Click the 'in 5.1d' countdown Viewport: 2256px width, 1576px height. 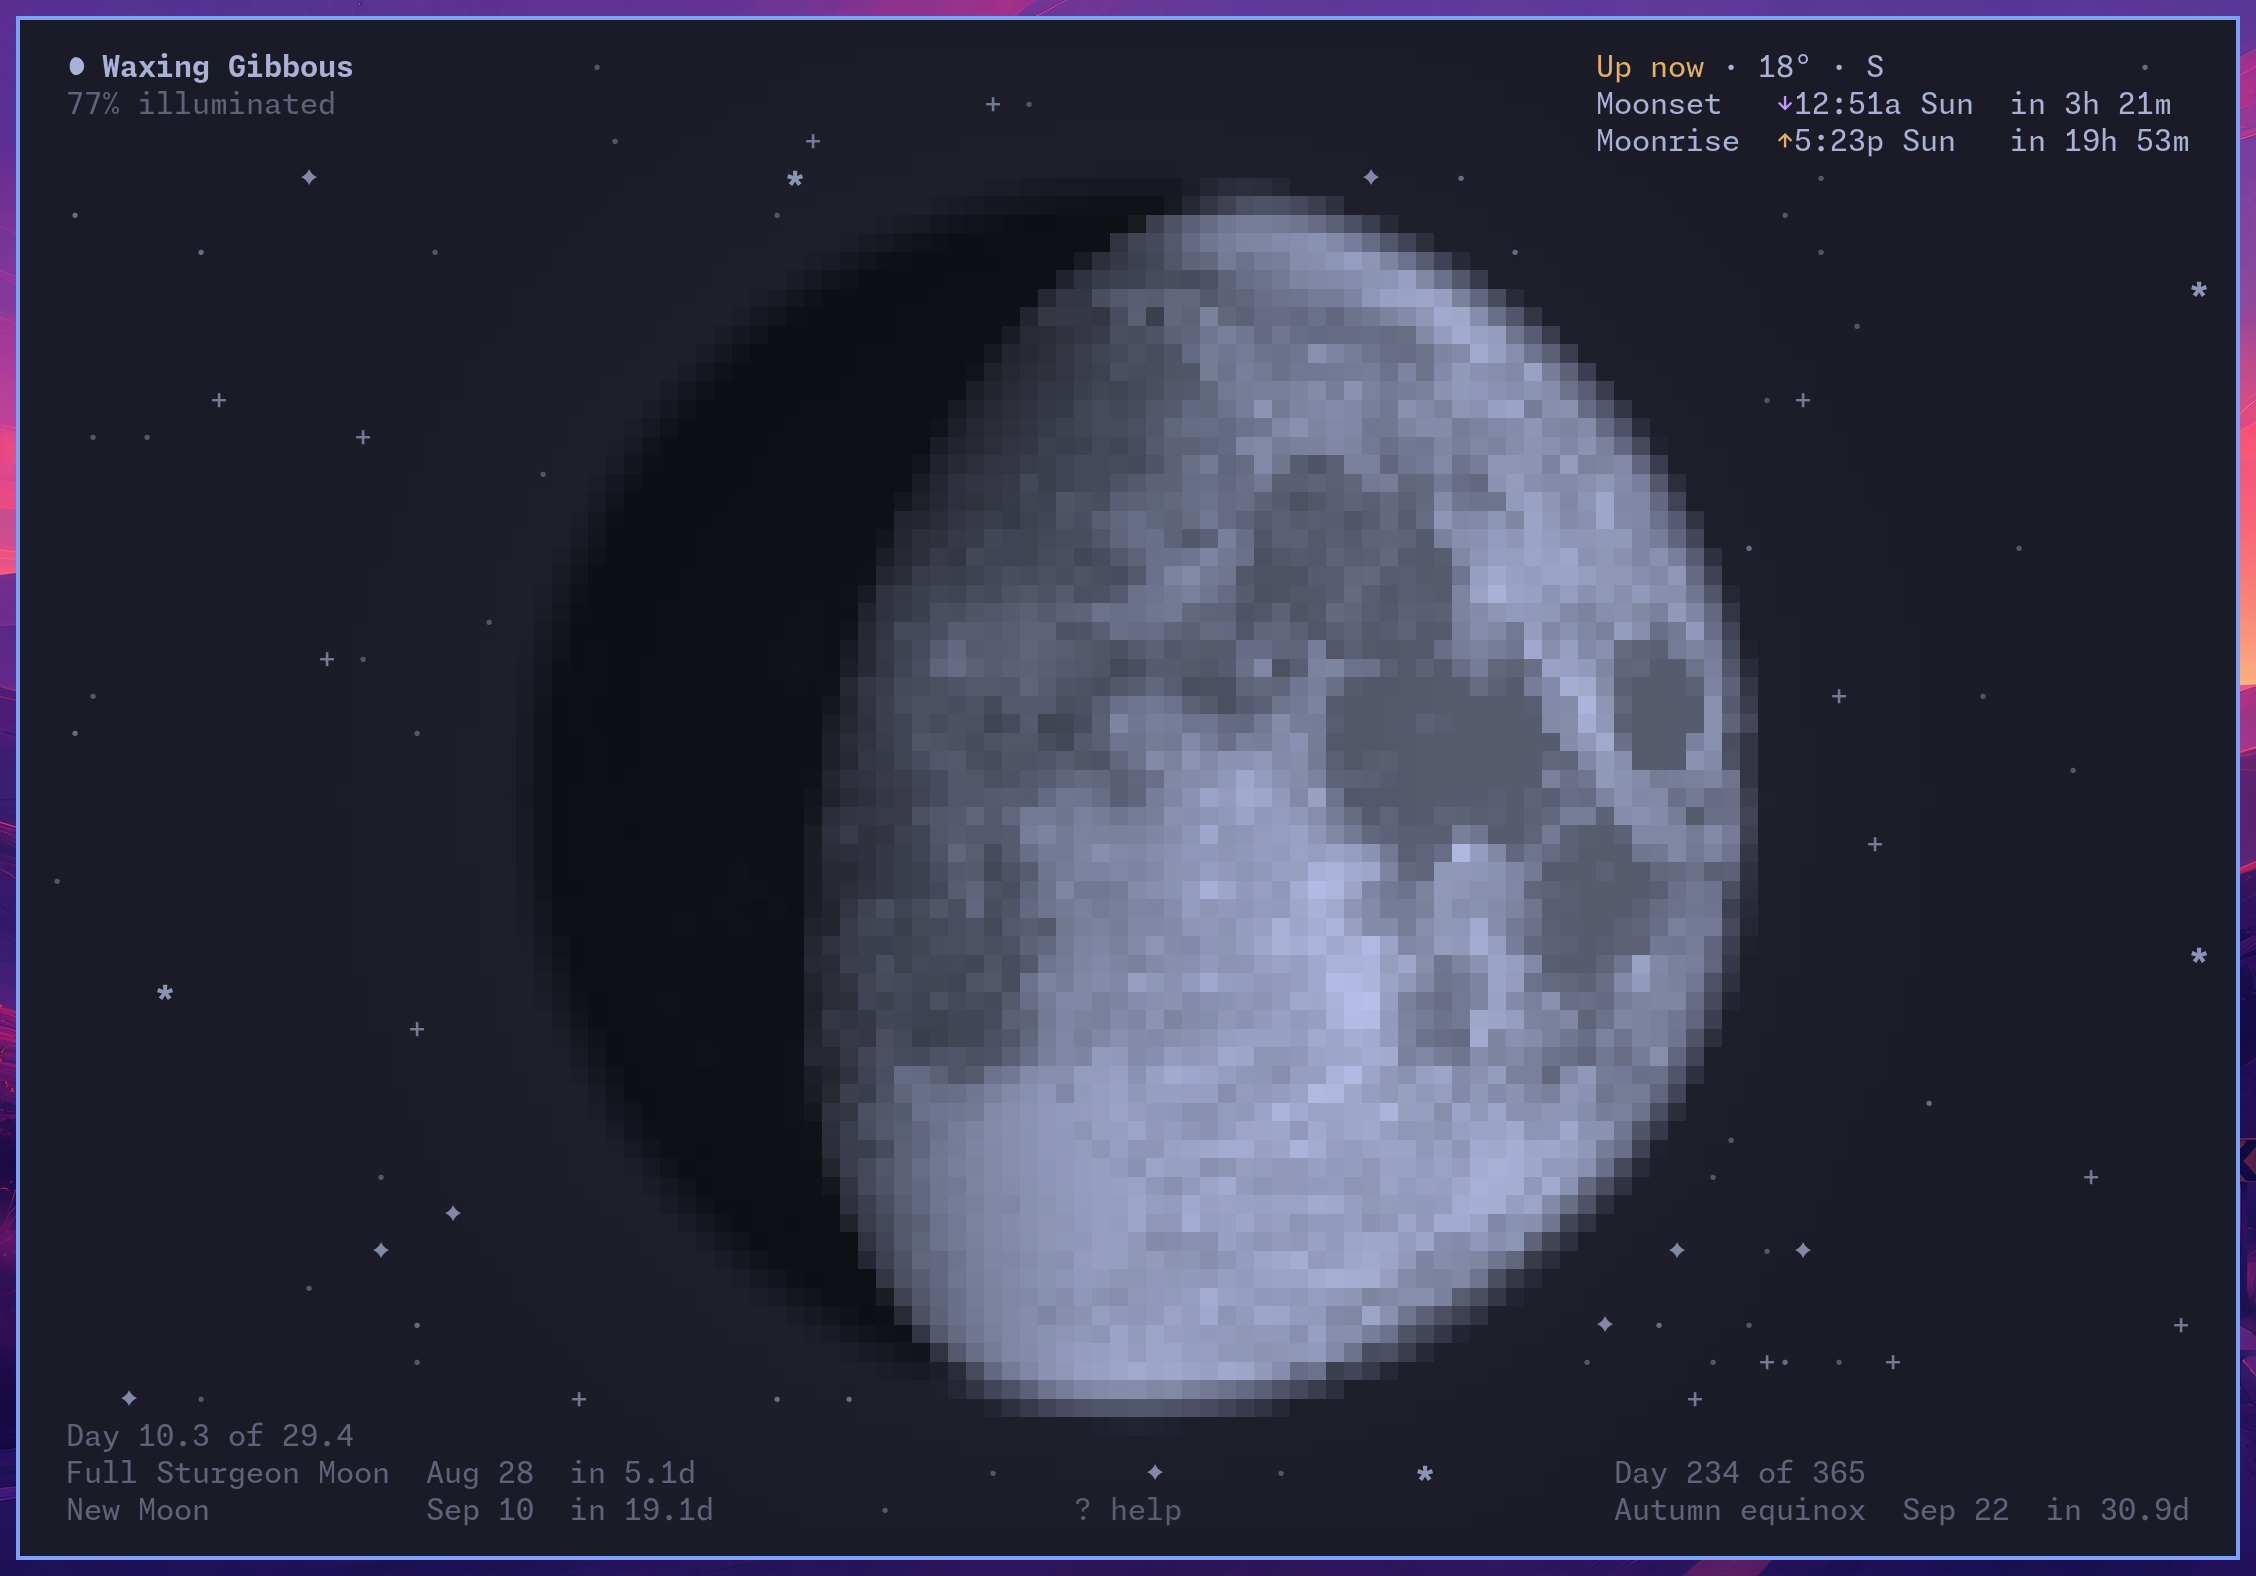point(633,1473)
